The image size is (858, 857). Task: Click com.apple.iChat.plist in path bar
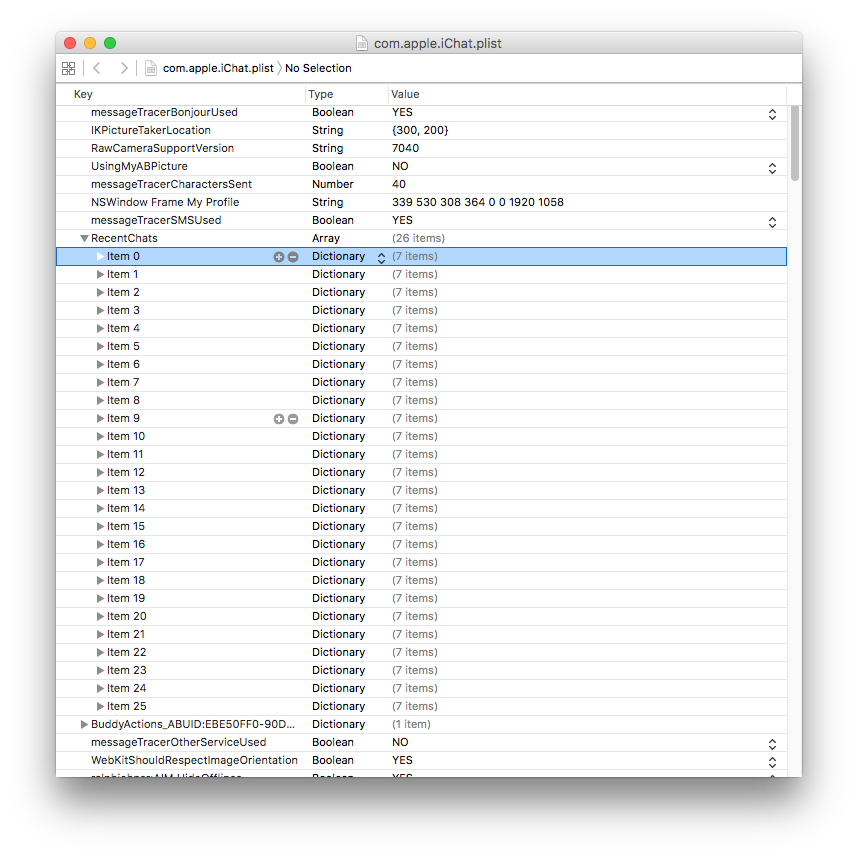pyautogui.click(x=218, y=68)
